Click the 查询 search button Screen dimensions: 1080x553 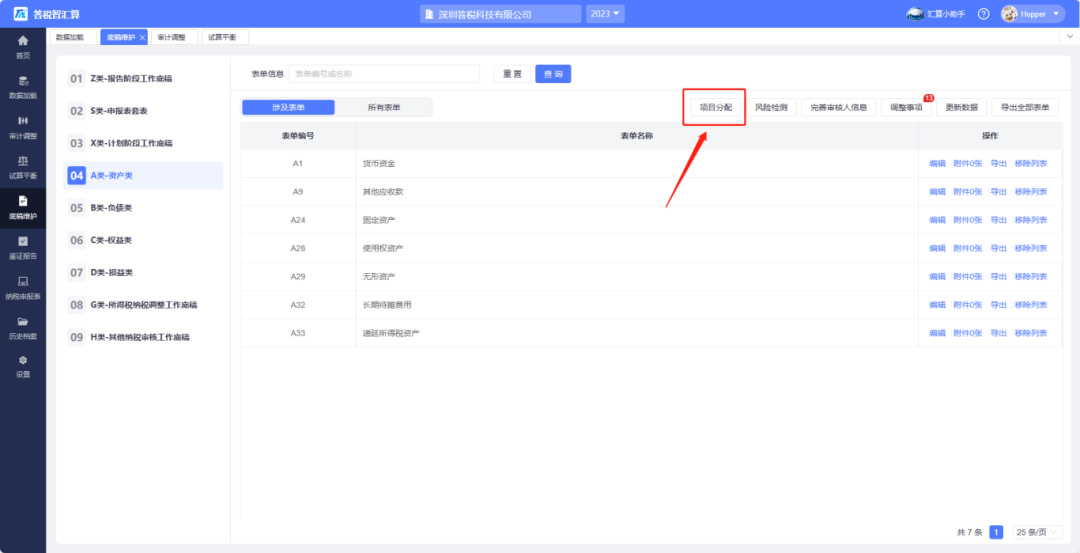point(553,74)
